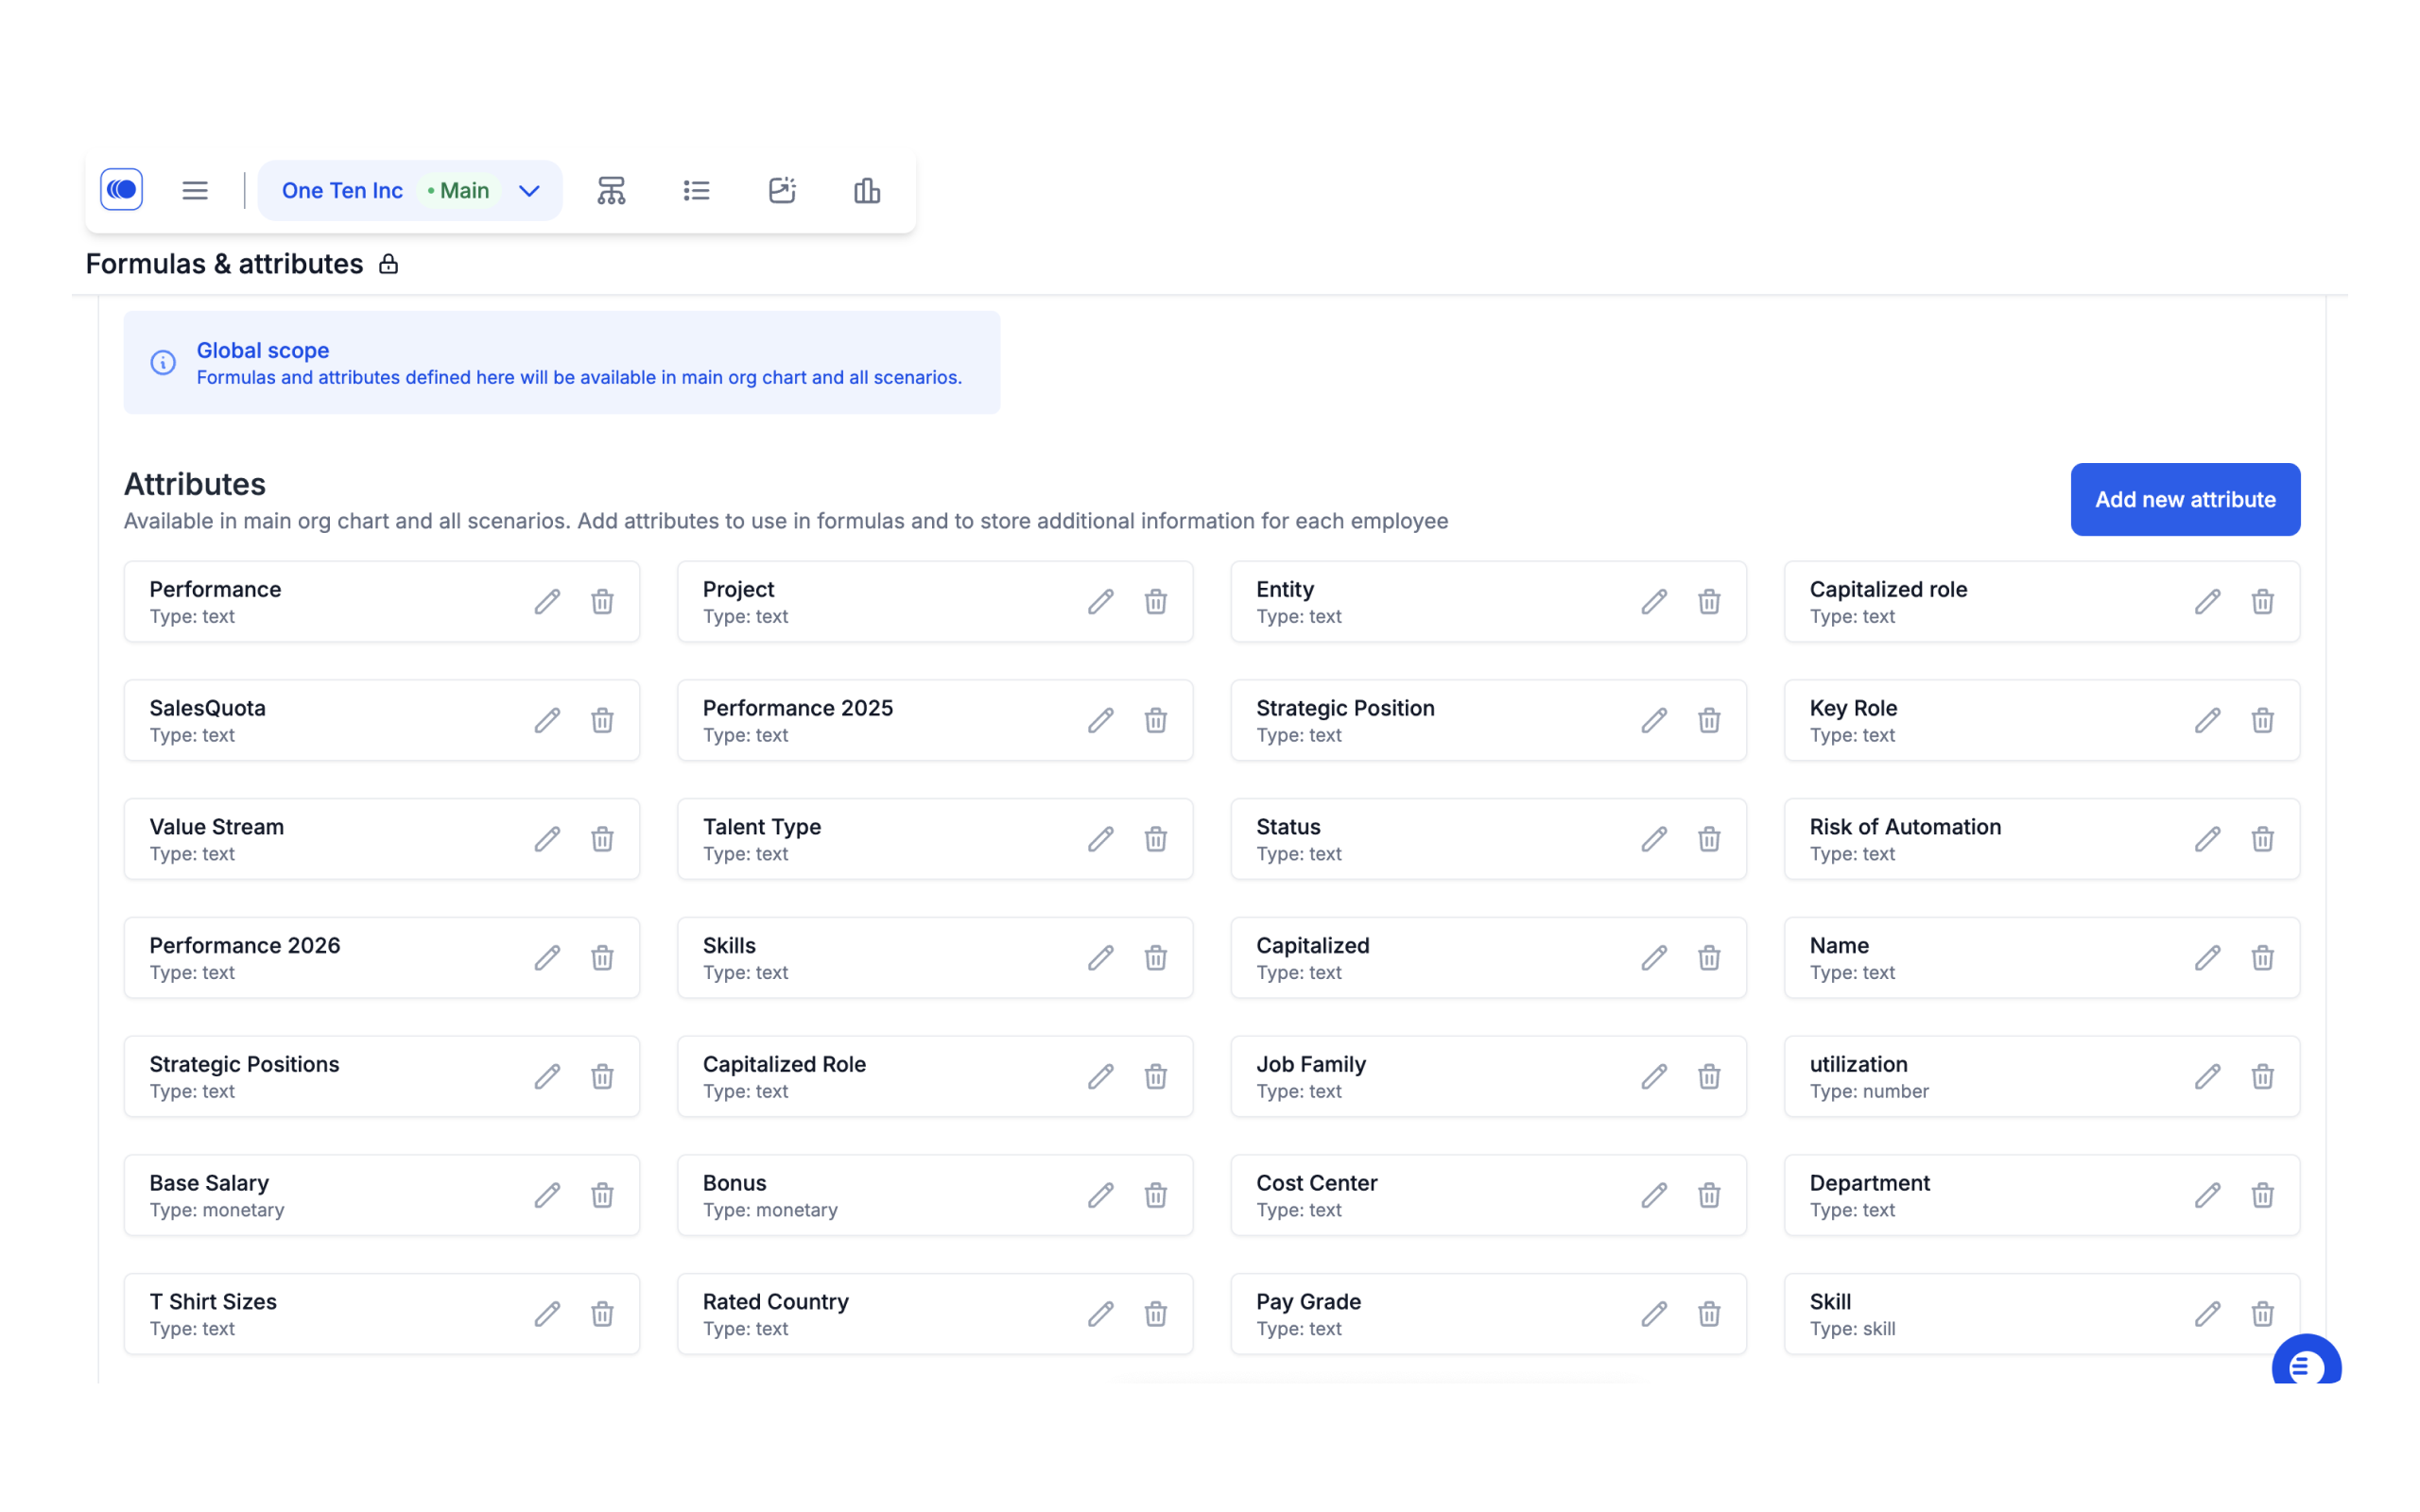Select the Attributes section tab
Viewport: 2420px width, 1512px height.
point(195,484)
